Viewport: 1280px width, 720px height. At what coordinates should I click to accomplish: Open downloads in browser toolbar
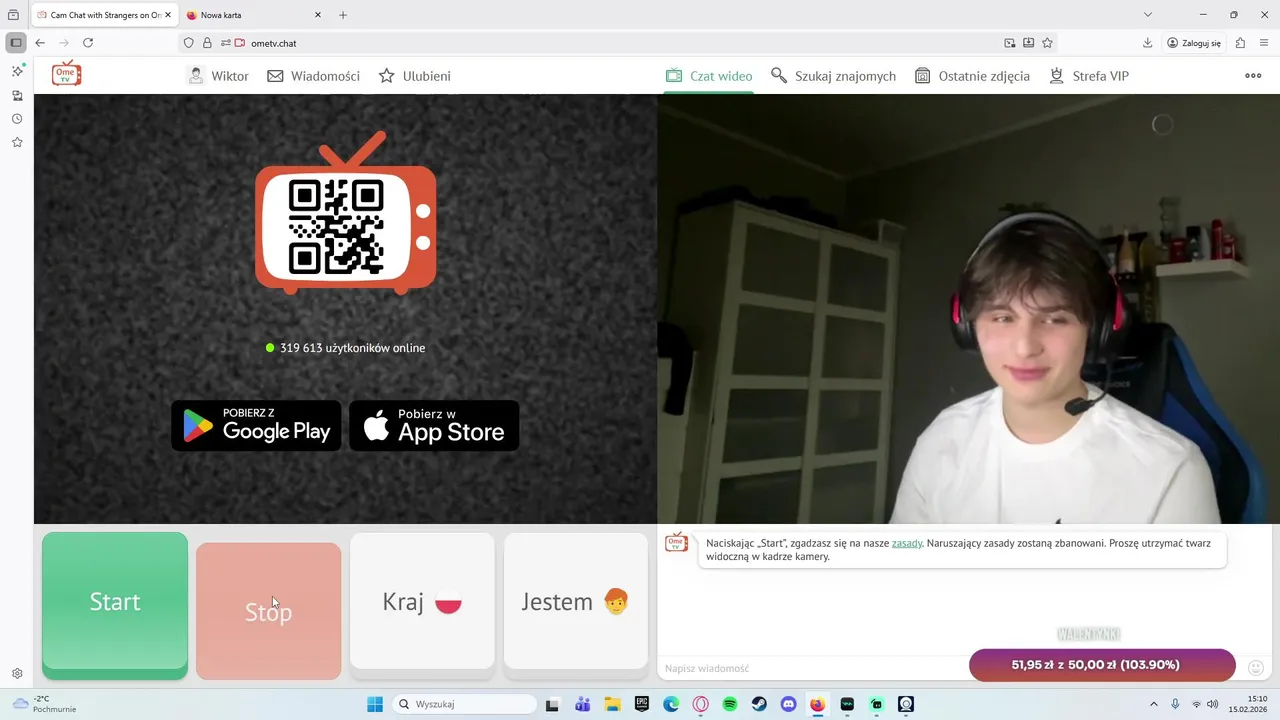[1147, 43]
